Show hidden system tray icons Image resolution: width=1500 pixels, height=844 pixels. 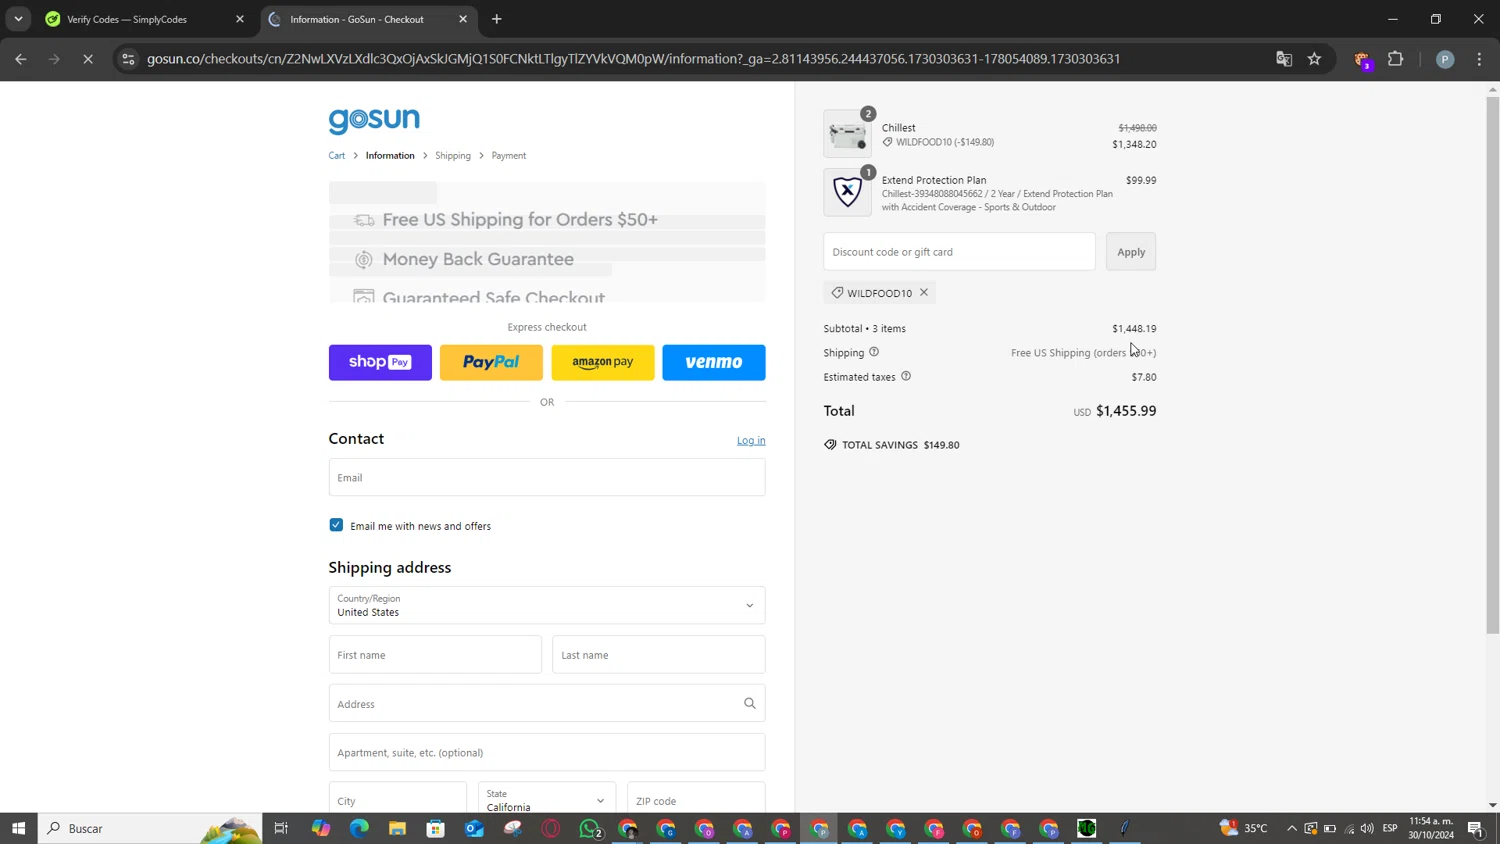[1292, 828]
